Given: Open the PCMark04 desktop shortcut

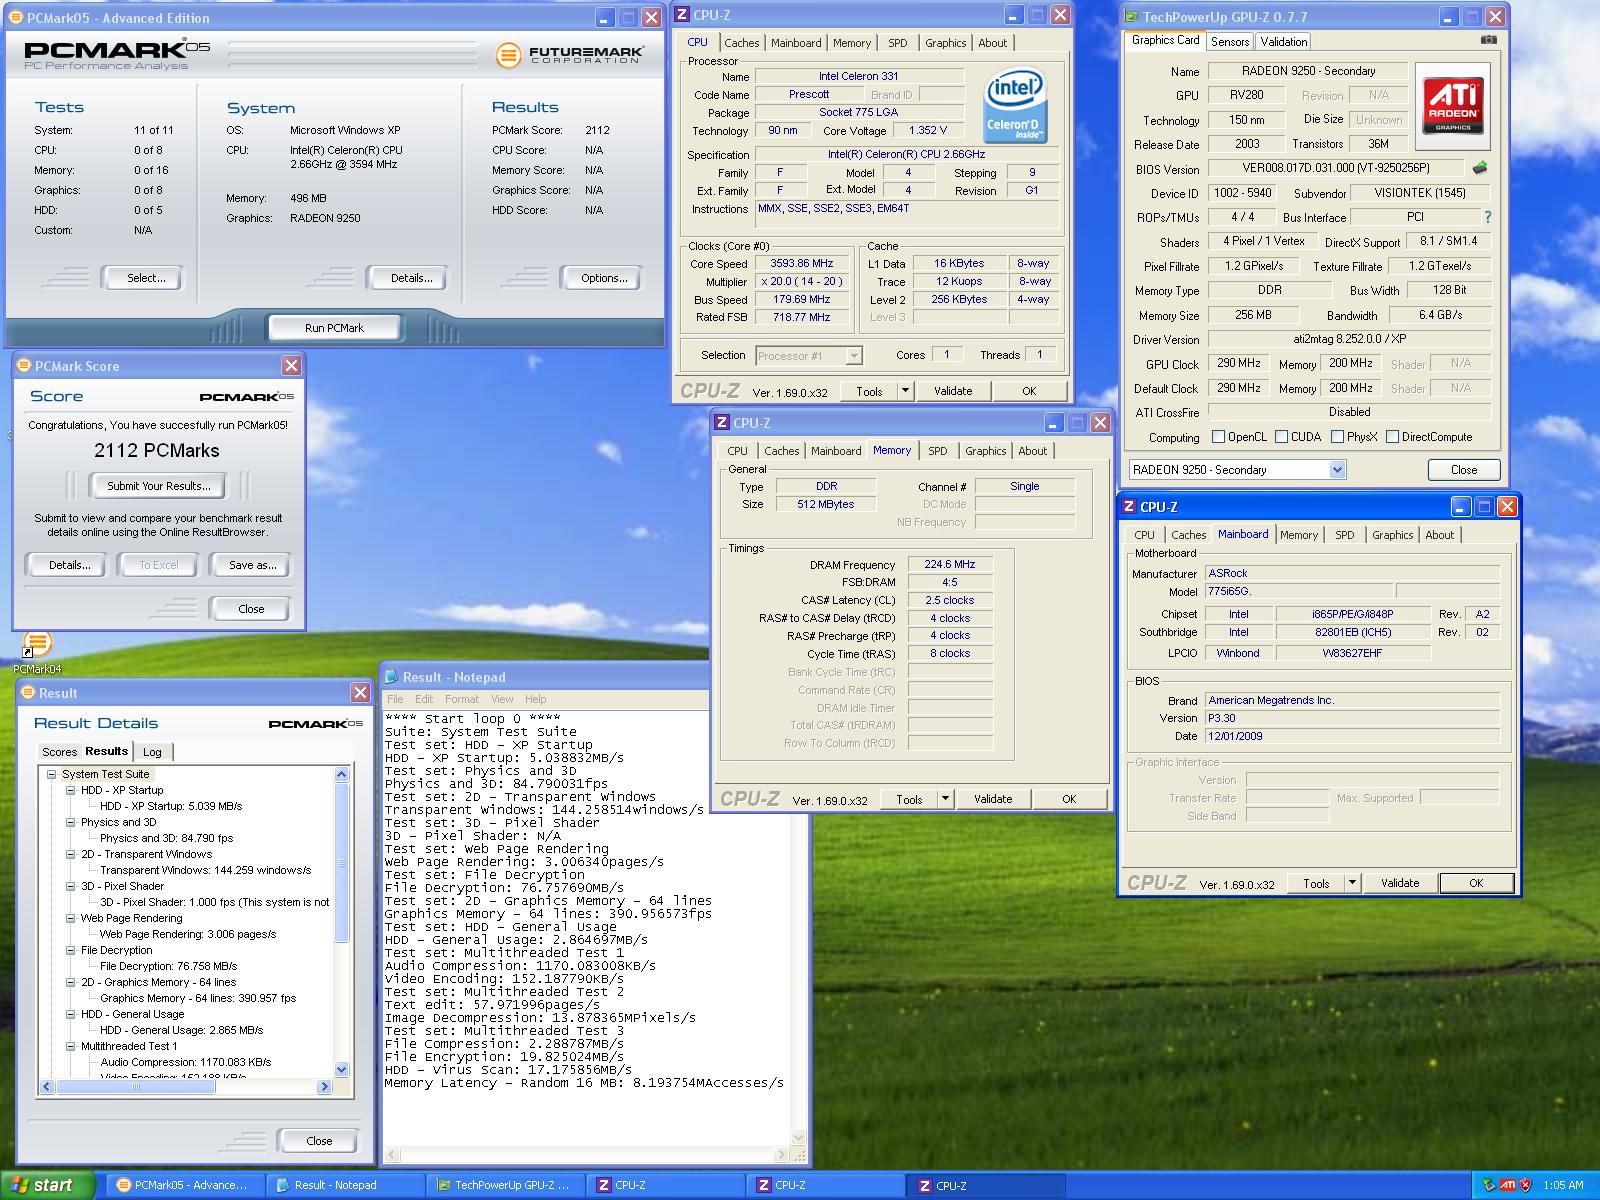Looking at the screenshot, I should (37, 651).
